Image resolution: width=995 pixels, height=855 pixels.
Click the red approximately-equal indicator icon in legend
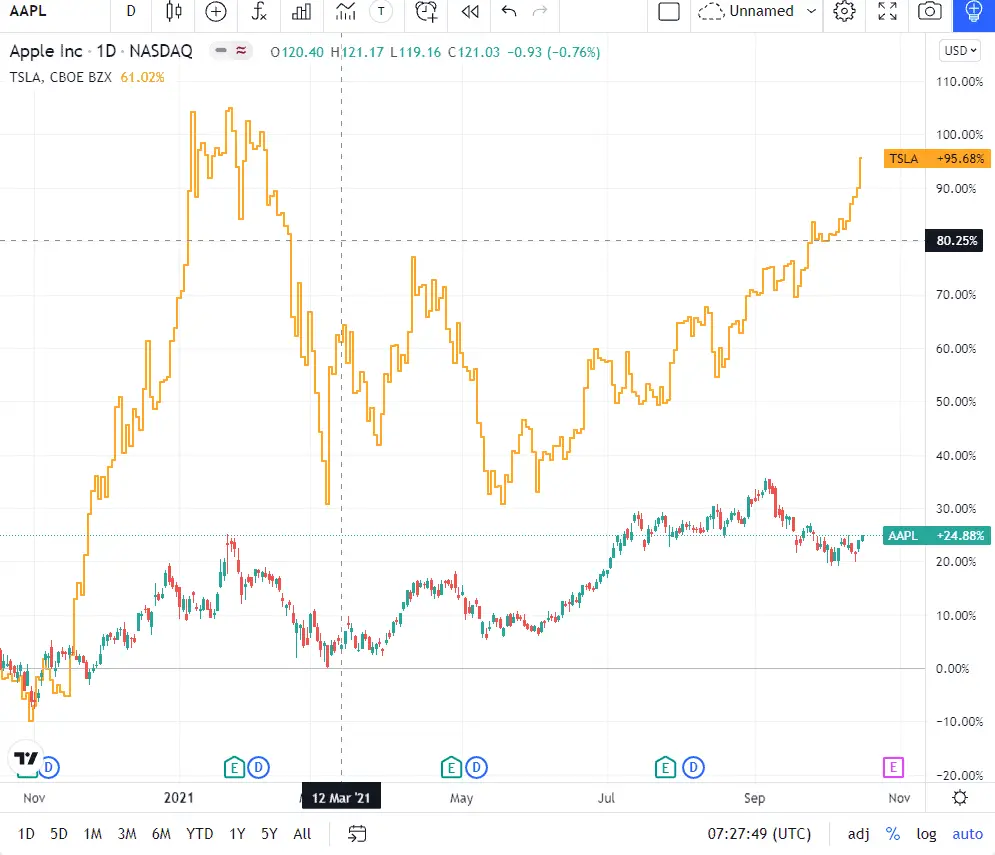pos(241,51)
